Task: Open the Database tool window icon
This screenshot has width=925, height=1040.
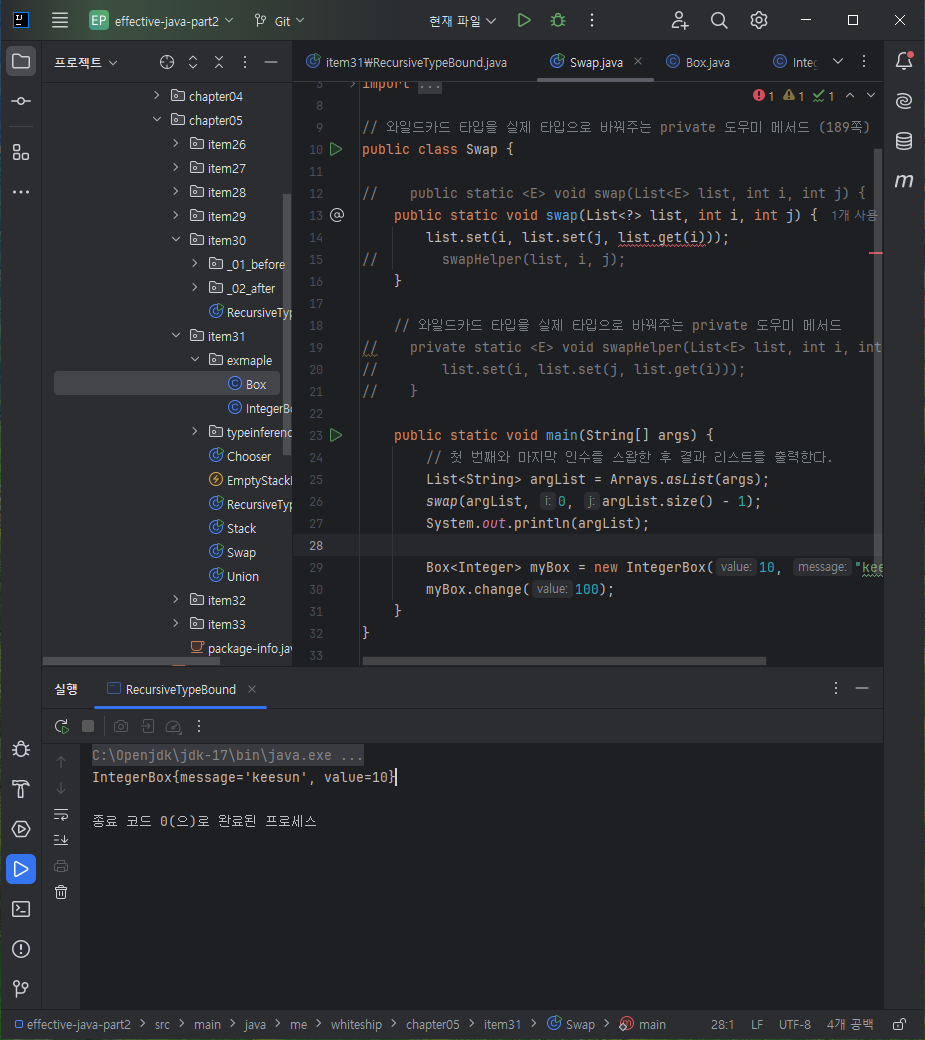Action: (x=904, y=141)
